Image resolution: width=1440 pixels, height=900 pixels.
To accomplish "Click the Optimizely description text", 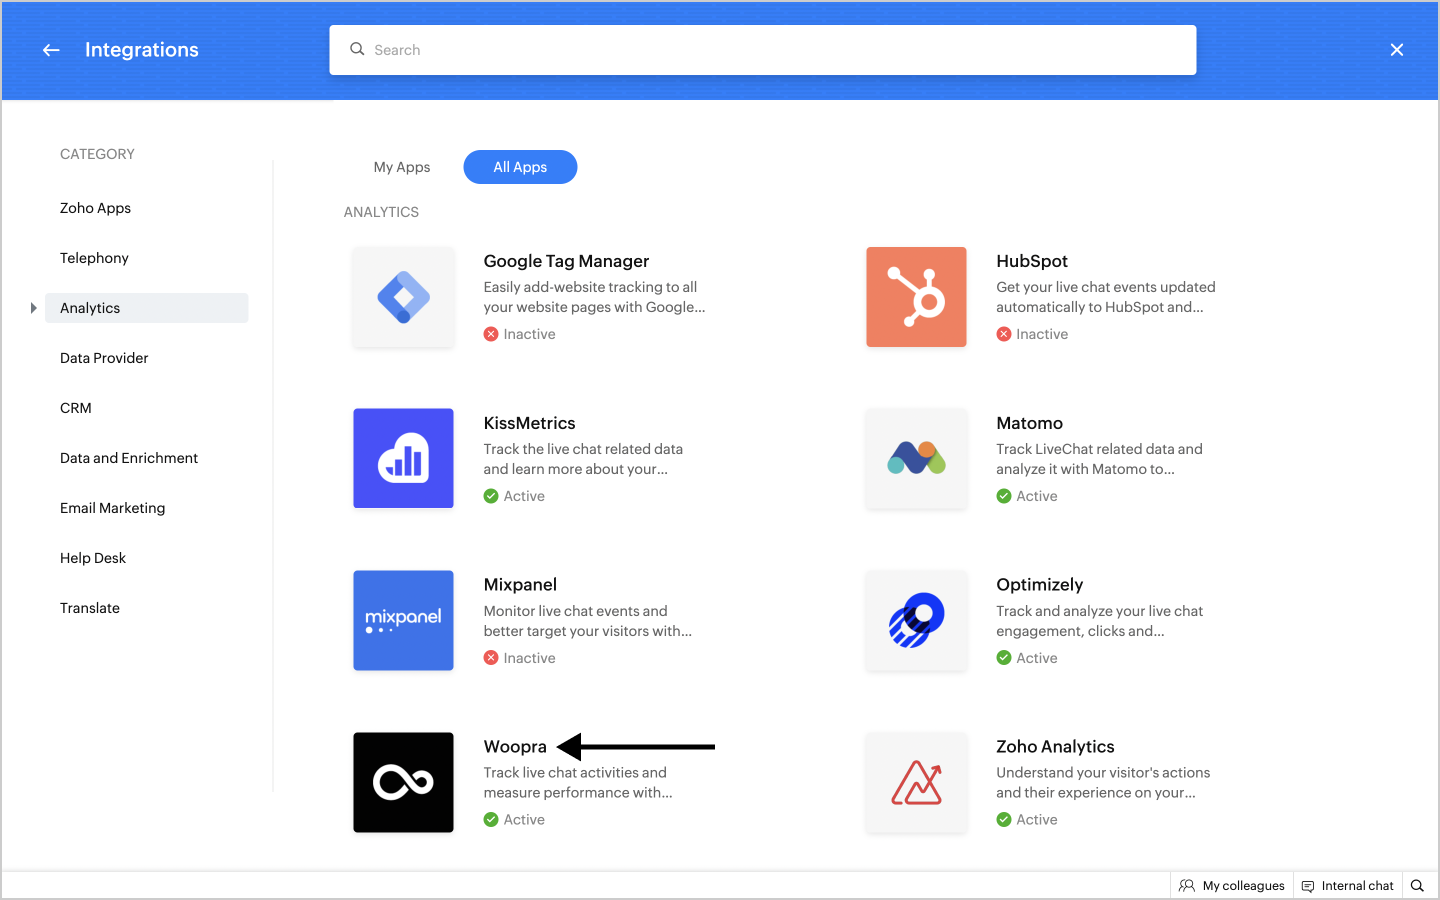I will click(x=1100, y=621).
